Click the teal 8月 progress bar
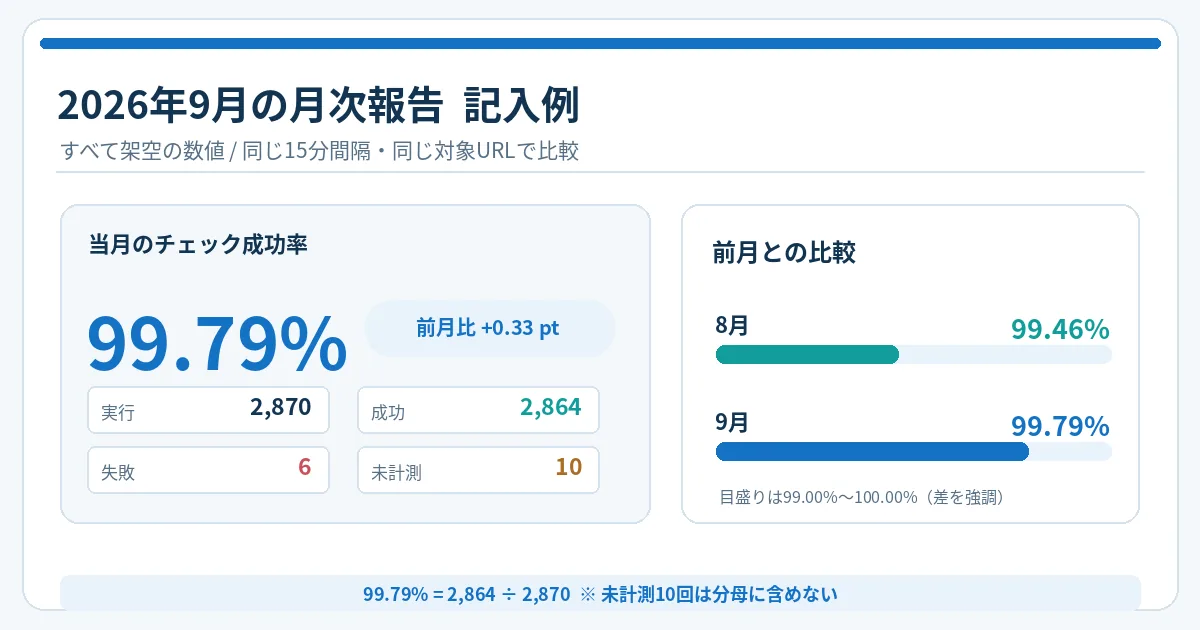Viewport: 1200px width, 630px height. click(807, 355)
